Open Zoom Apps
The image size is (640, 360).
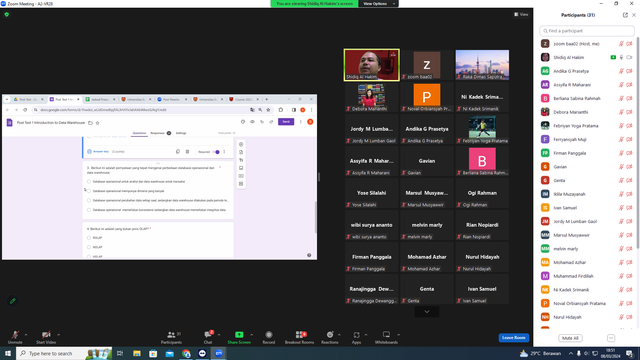point(356,337)
